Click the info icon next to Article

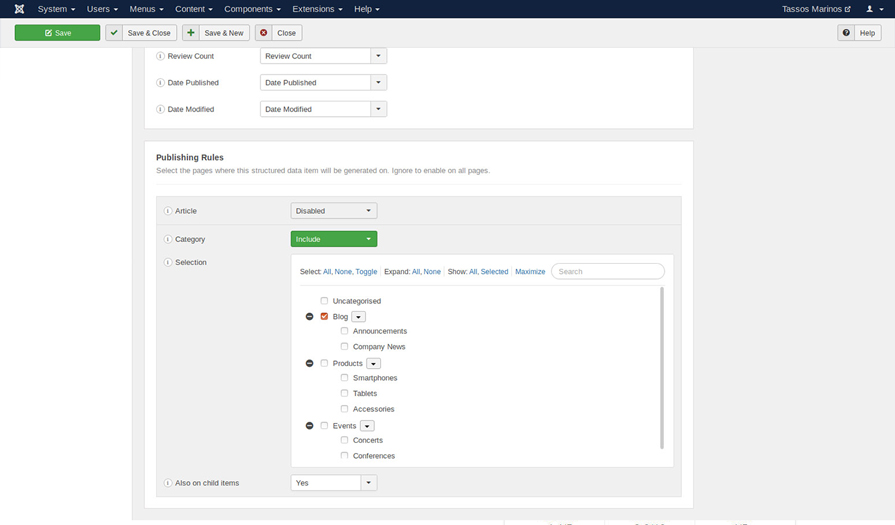click(168, 211)
